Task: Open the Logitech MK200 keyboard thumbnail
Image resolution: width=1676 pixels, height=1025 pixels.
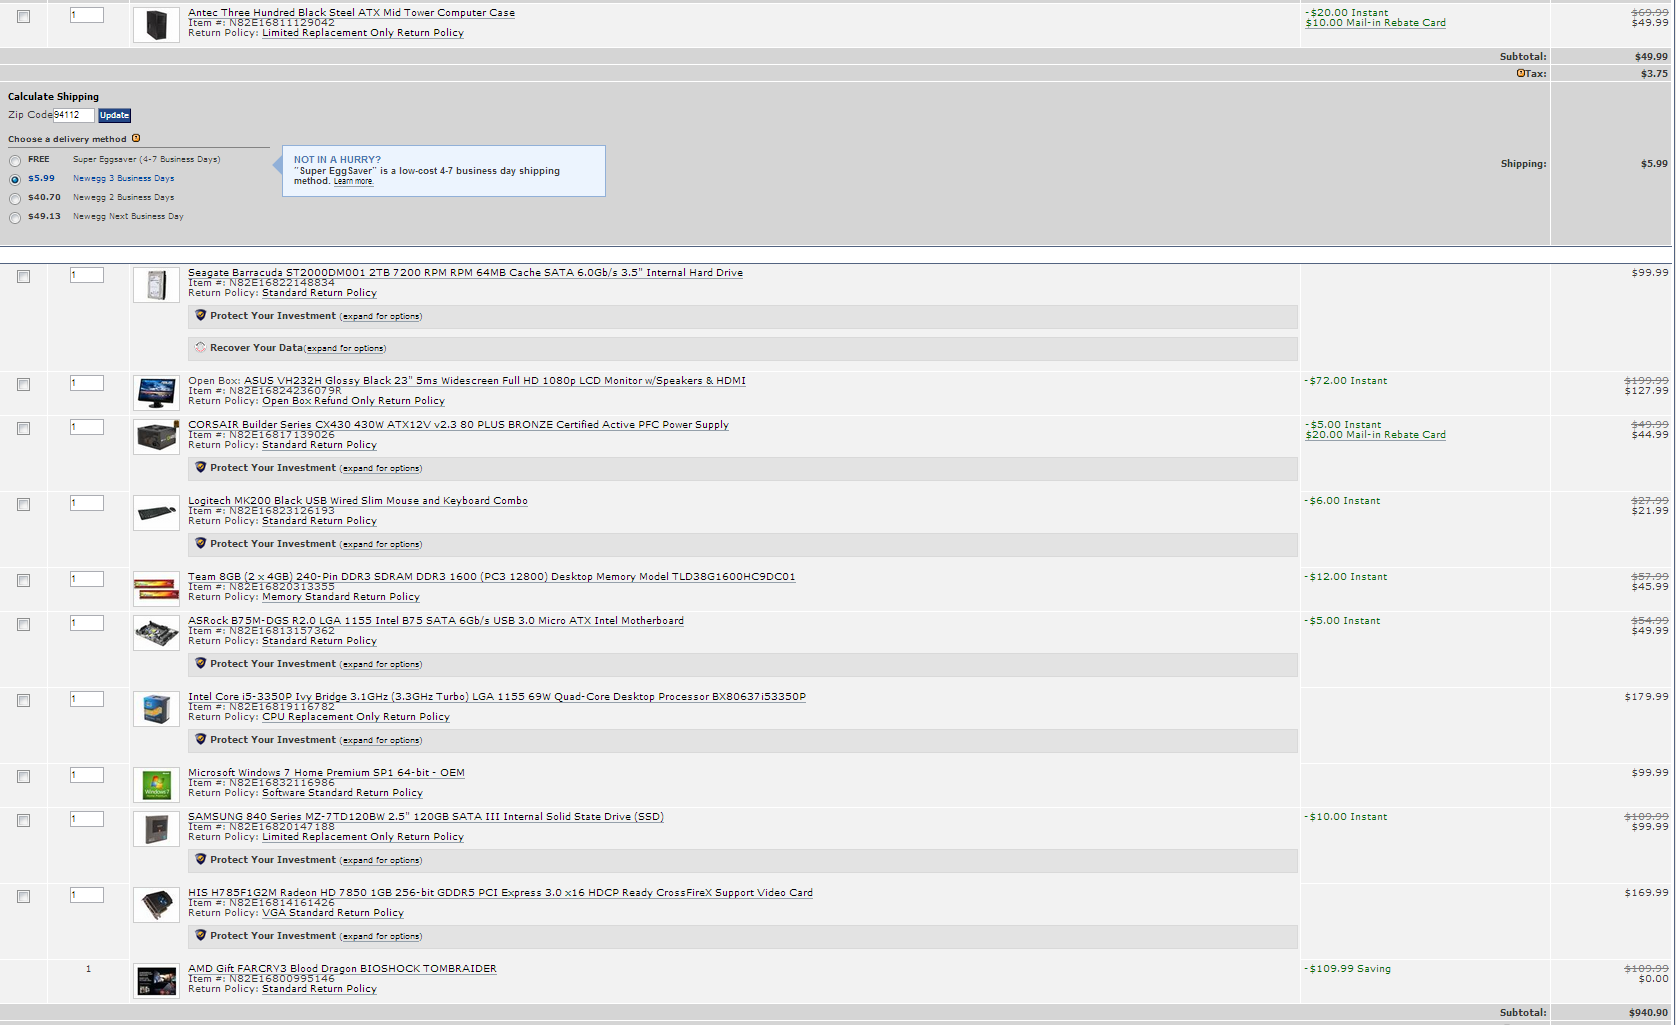Action: (x=156, y=513)
